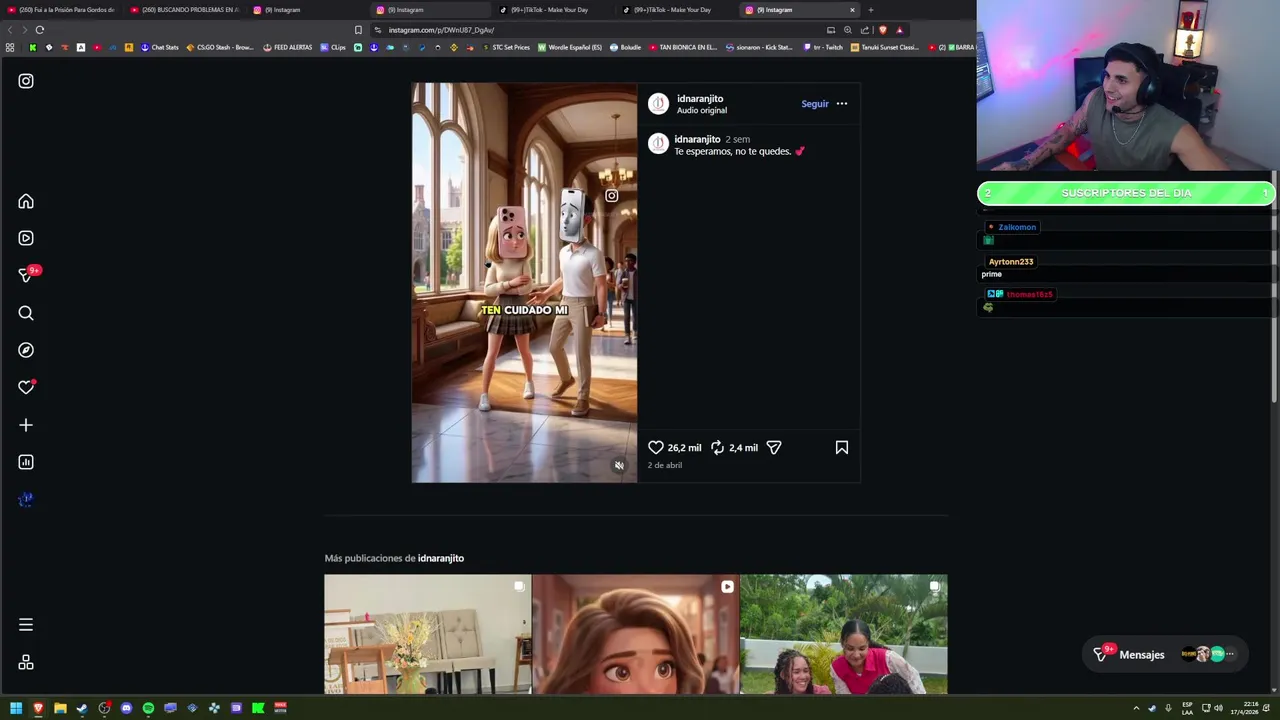Open Instagram home via logo icon
Screen dimensions: 1280x720
[26, 81]
